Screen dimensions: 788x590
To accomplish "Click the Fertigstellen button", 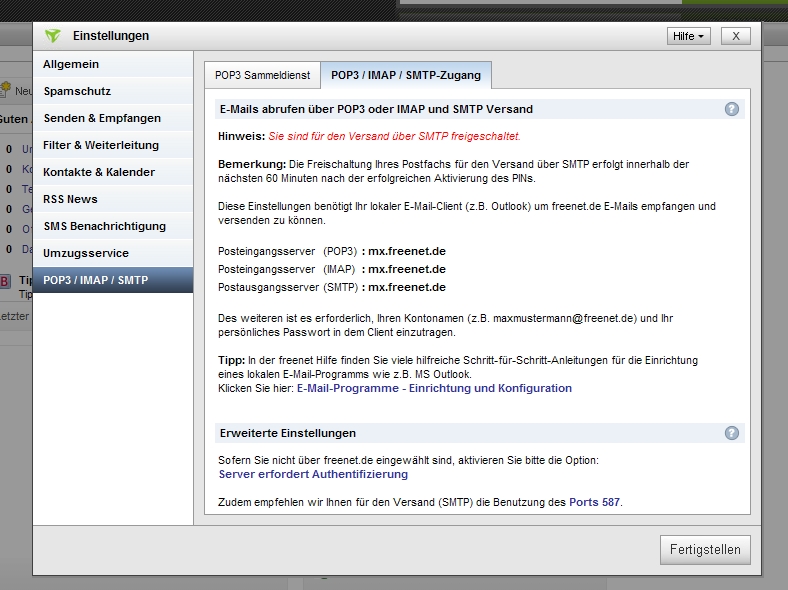I will tap(705, 550).
